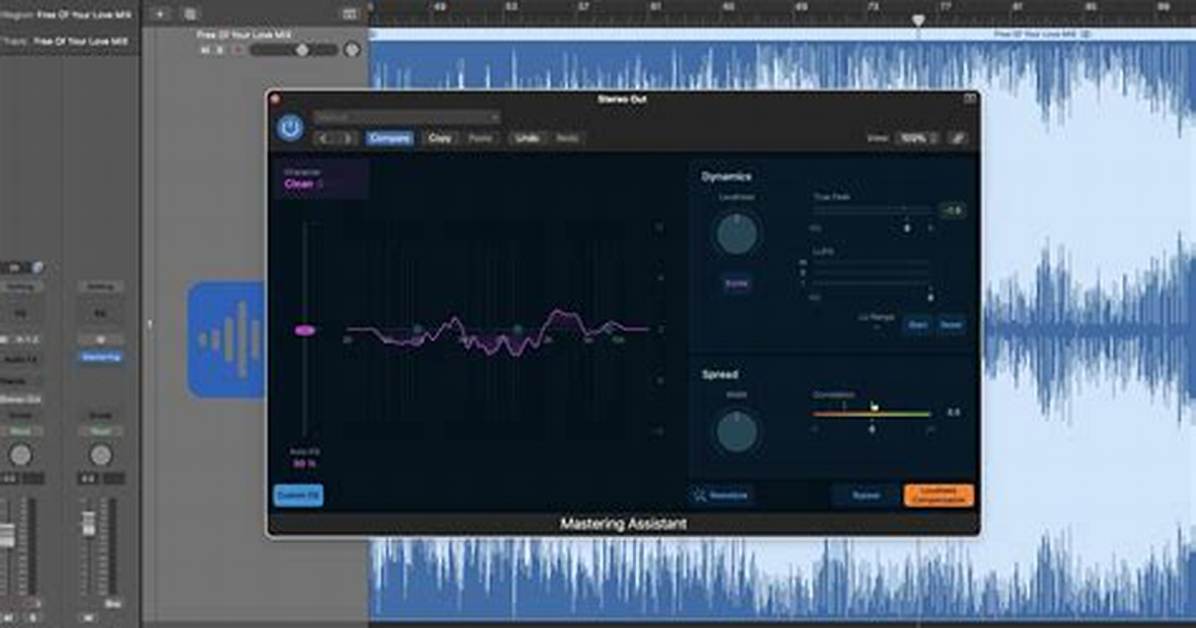Toggle the Excite button

tap(736, 284)
